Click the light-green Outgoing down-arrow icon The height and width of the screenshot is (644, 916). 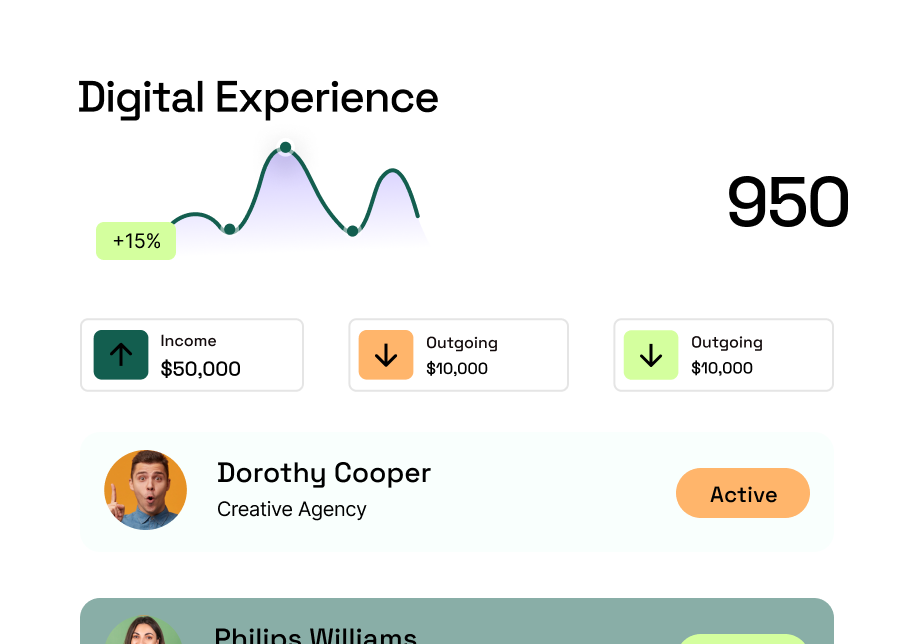pyautogui.click(x=651, y=355)
